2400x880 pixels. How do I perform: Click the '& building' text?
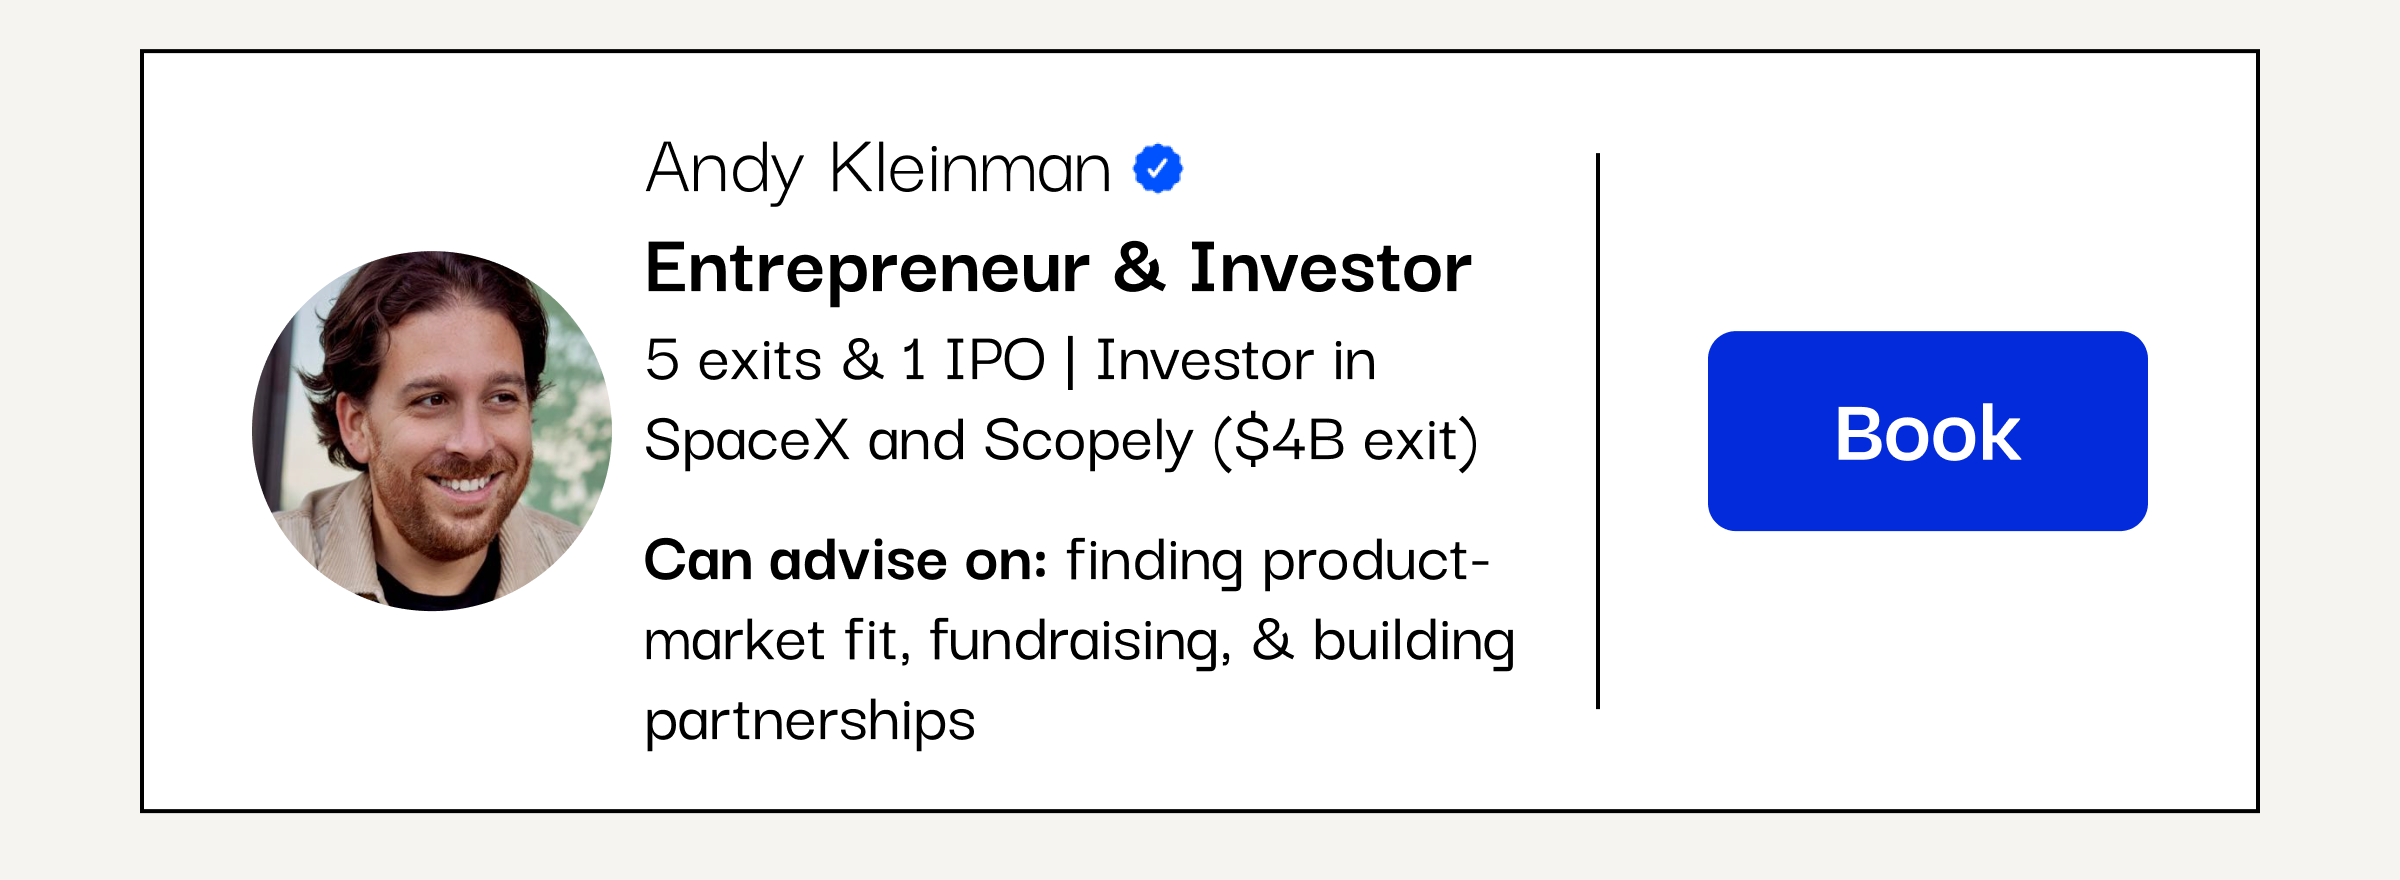tap(1383, 641)
